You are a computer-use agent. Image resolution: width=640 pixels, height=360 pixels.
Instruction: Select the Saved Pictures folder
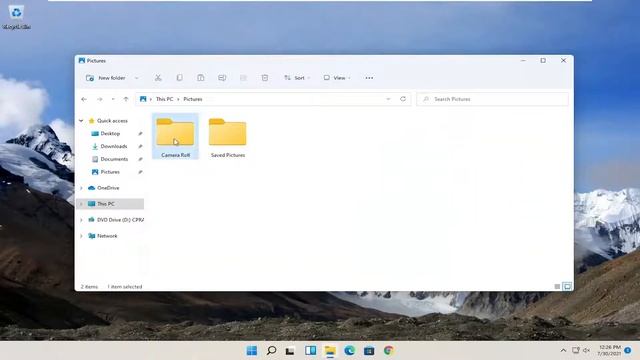pyautogui.click(x=228, y=136)
